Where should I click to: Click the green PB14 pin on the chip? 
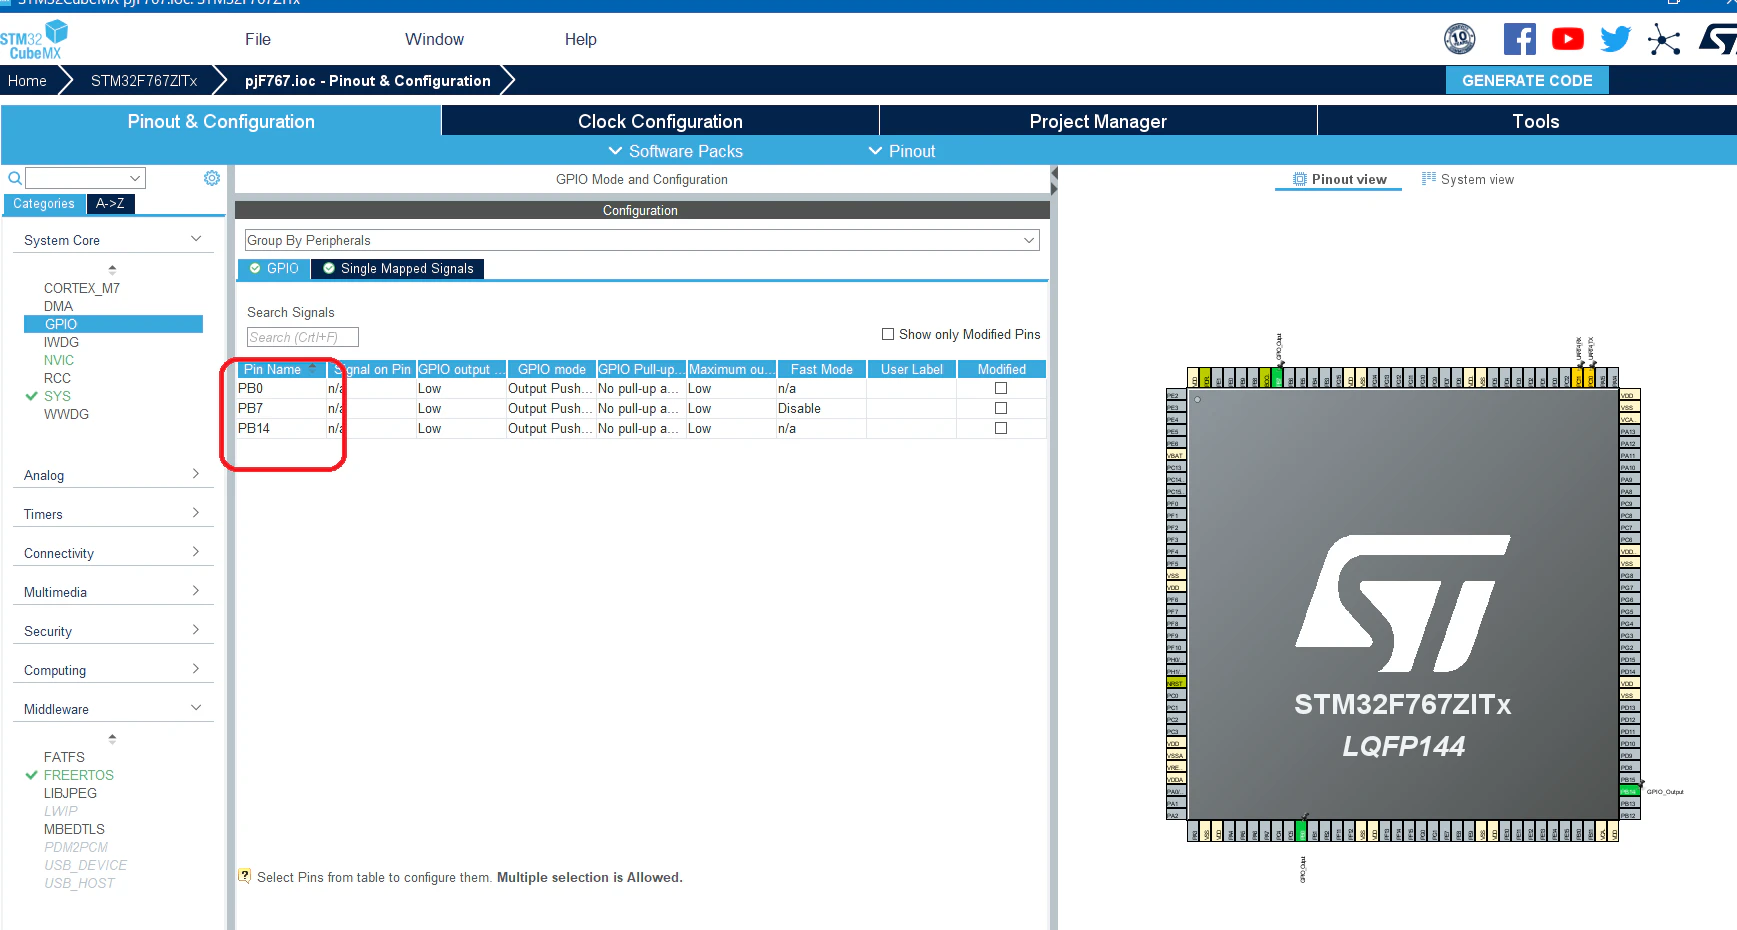click(1628, 791)
